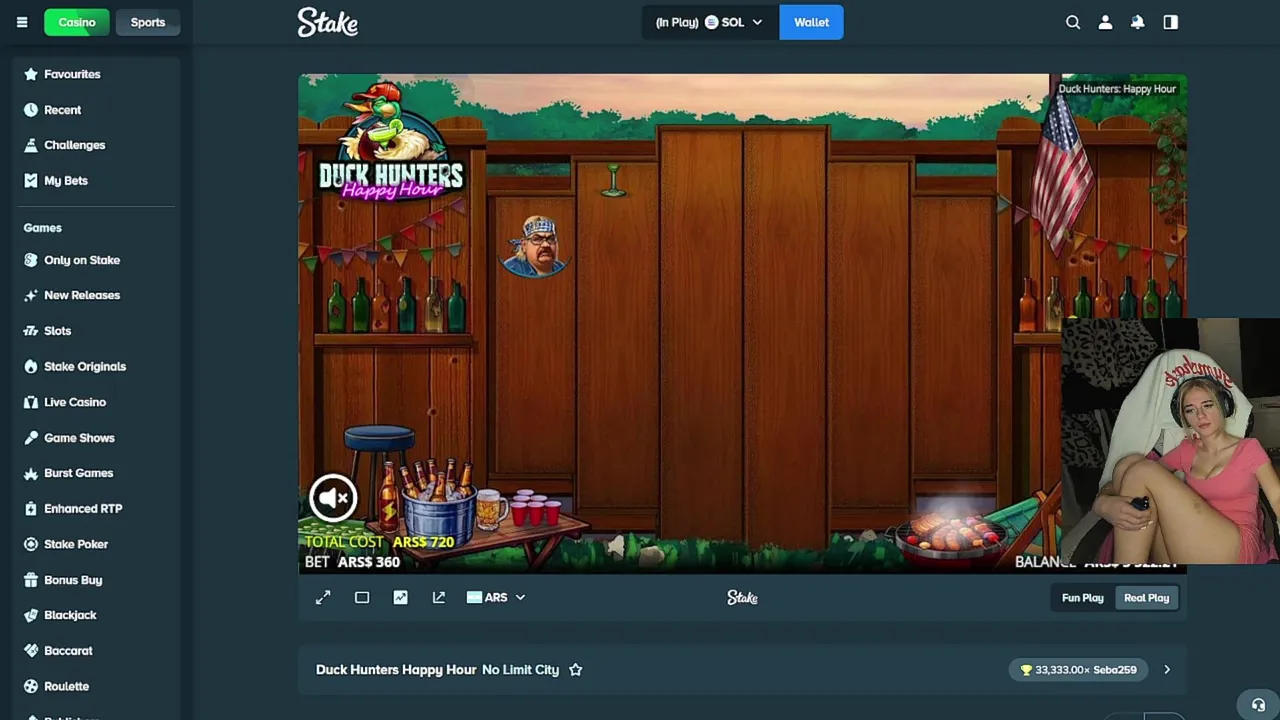Click the Stake watermark under the game
This screenshot has width=1280, height=720.
(x=742, y=597)
